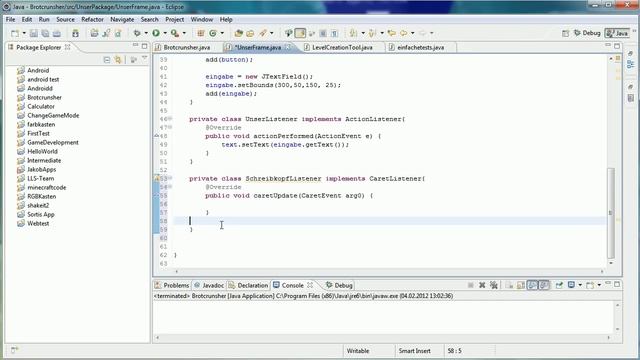Open the Window menu
The image size is (640, 360).
click(x=202, y=19)
